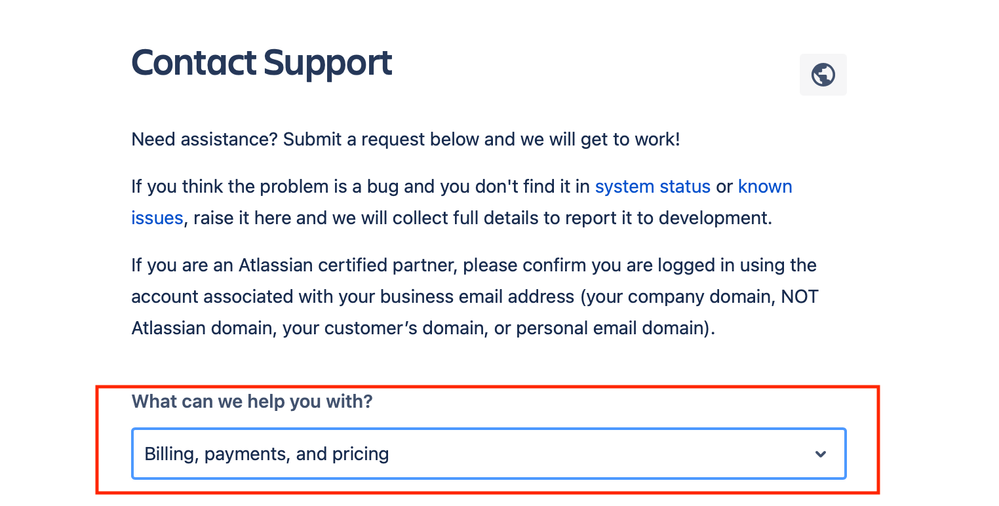This screenshot has width=999, height=506.
Task: Click the Atlassian certified partner paragraph
Action: coord(475,296)
